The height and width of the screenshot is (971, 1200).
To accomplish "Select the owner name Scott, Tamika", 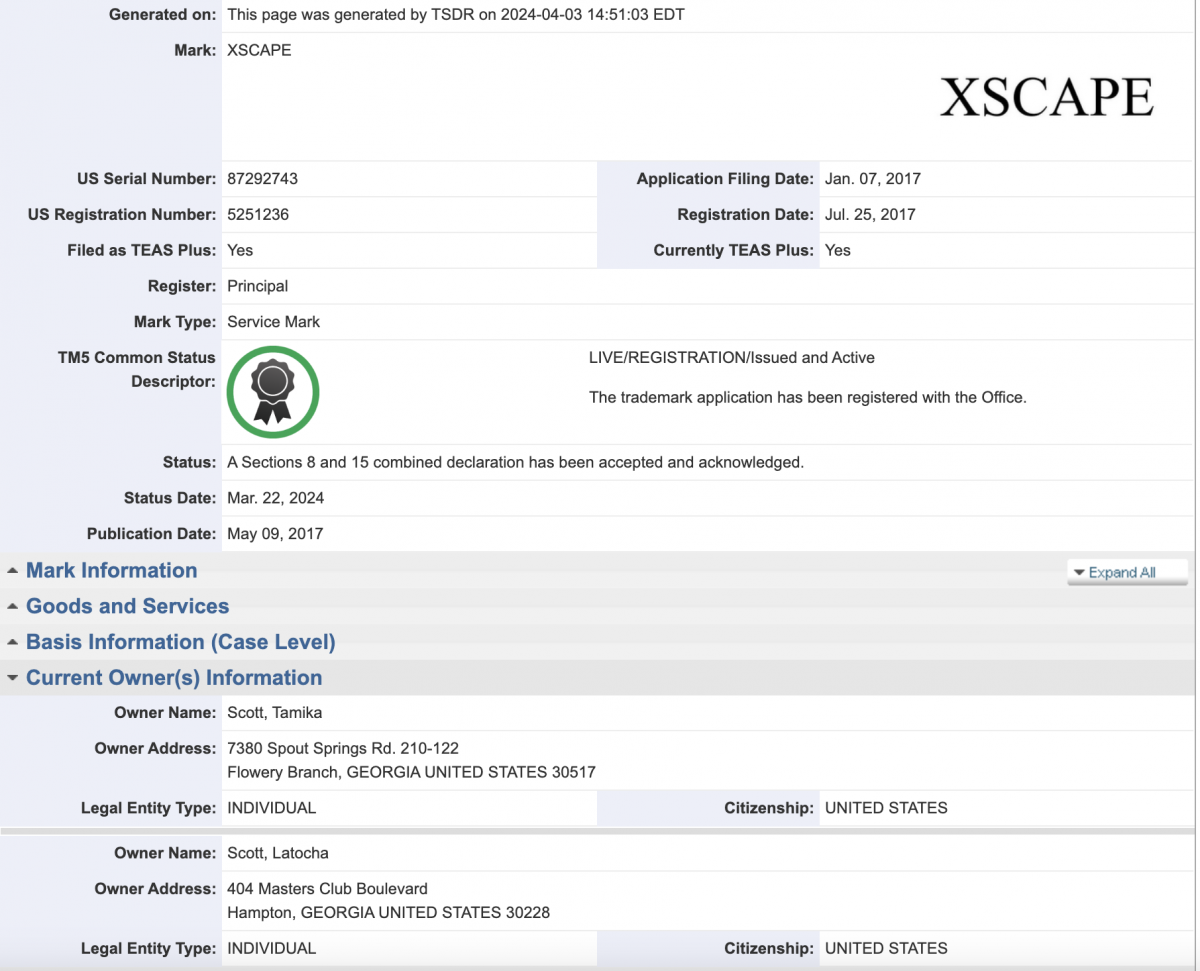I will click(274, 713).
